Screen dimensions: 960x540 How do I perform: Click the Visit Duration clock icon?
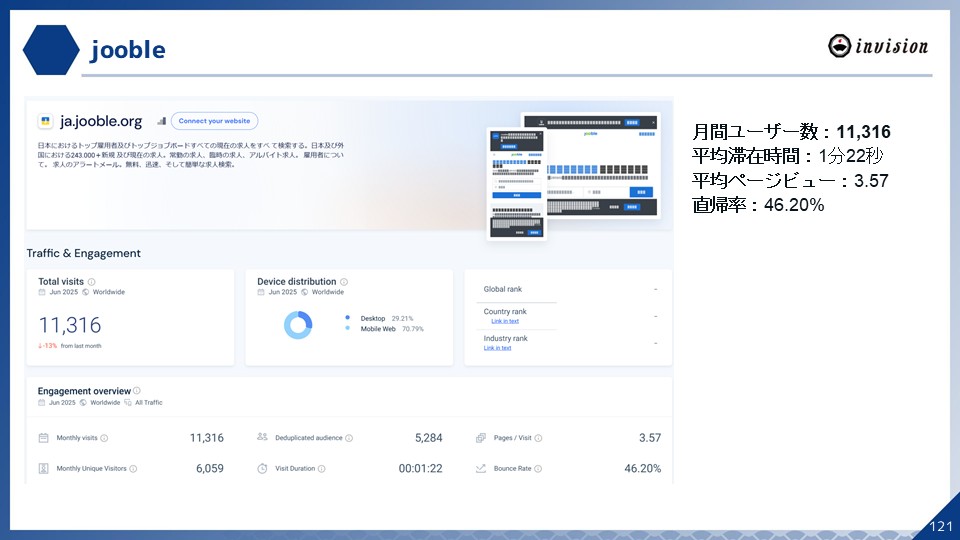(262, 468)
